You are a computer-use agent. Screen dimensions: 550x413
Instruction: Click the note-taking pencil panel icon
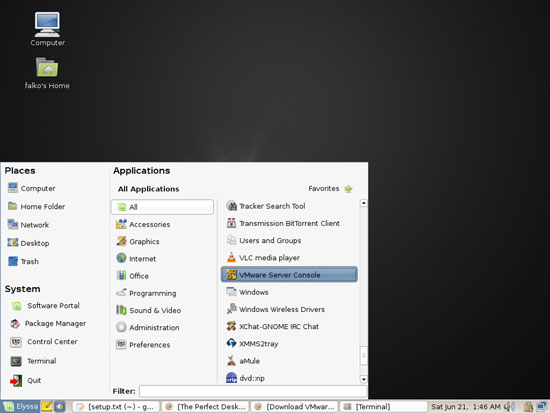tap(47, 406)
